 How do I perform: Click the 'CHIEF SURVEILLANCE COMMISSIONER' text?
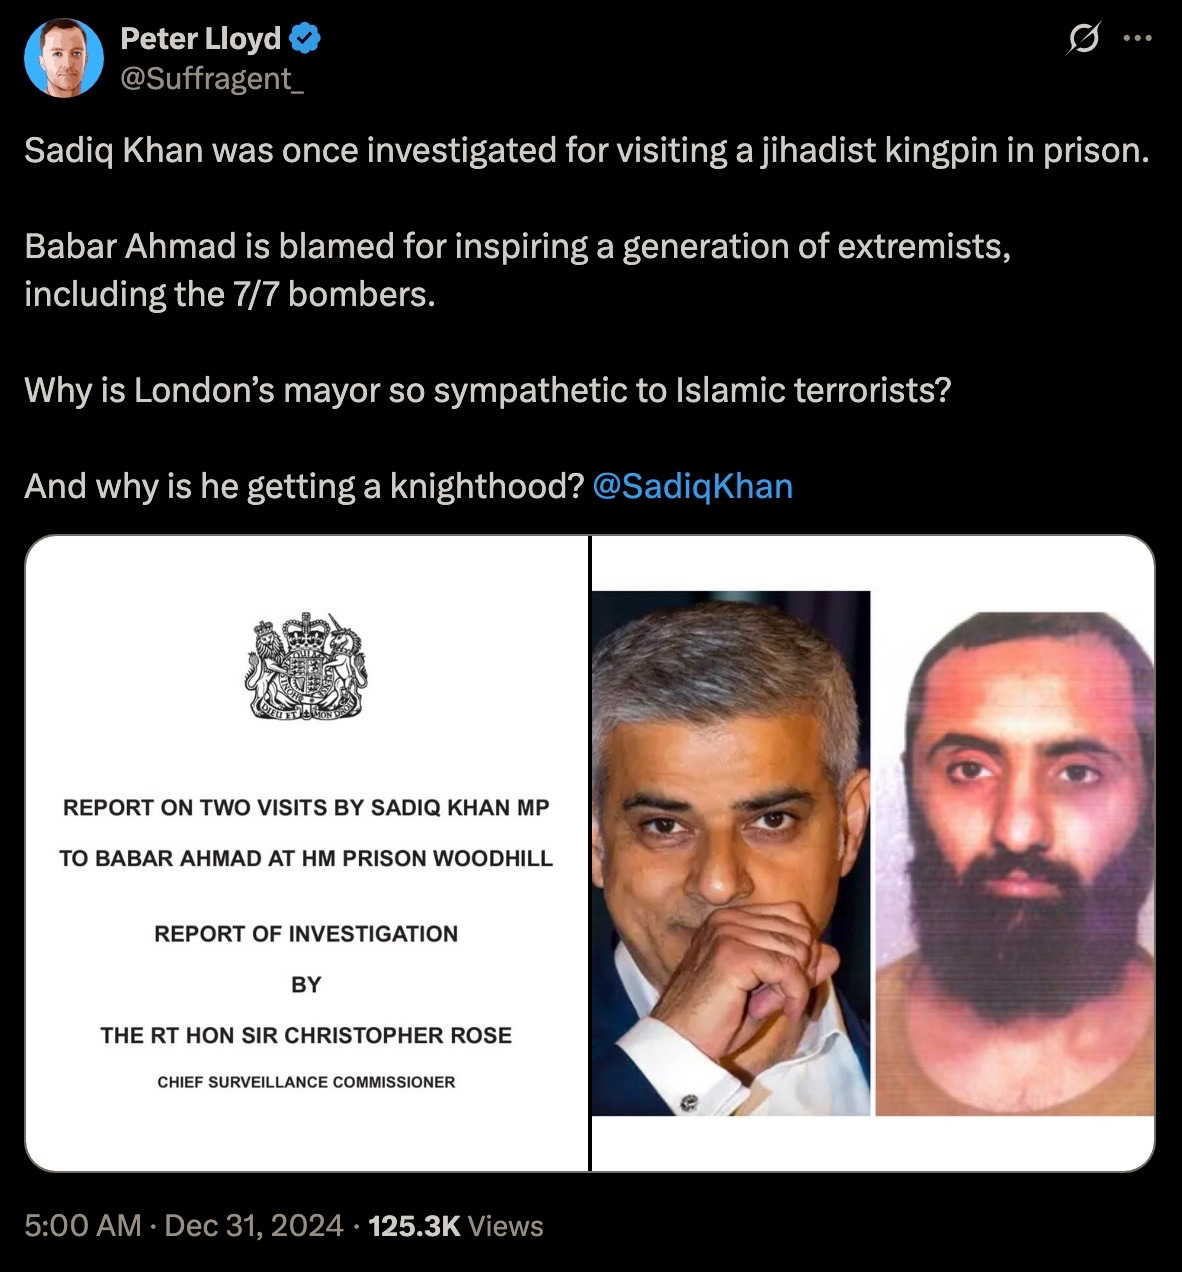pyautogui.click(x=306, y=1082)
